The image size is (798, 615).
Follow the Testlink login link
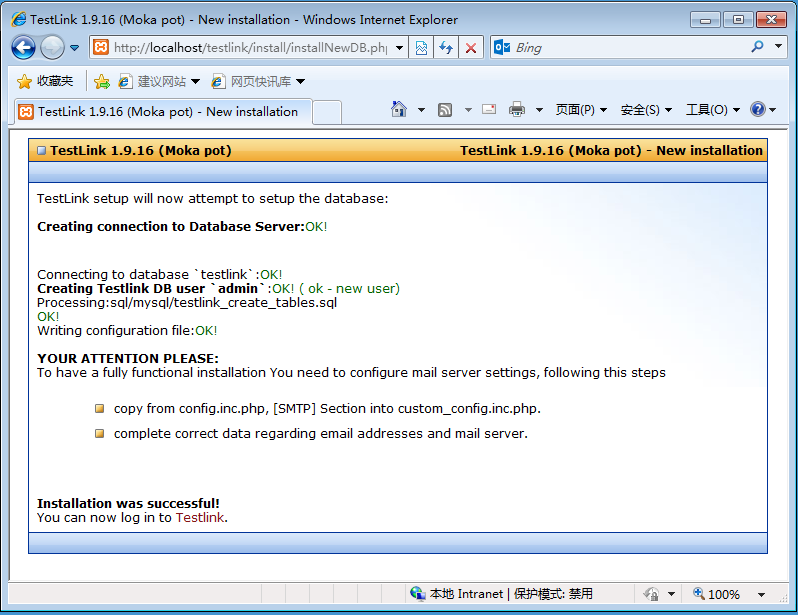(200, 517)
